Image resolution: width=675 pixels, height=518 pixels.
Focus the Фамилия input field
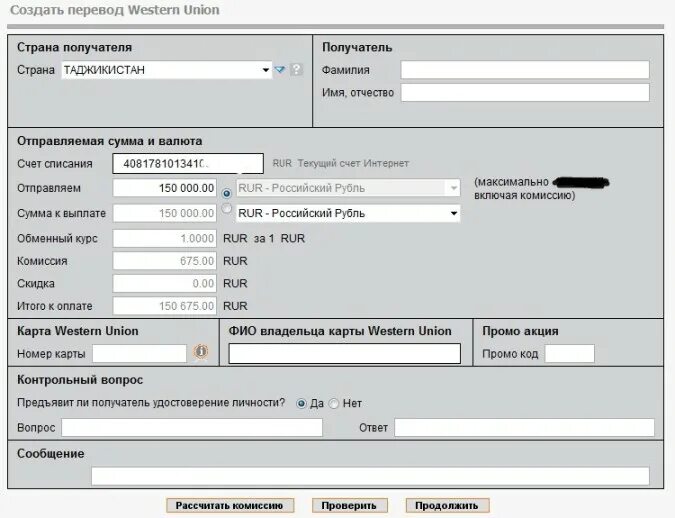point(525,70)
